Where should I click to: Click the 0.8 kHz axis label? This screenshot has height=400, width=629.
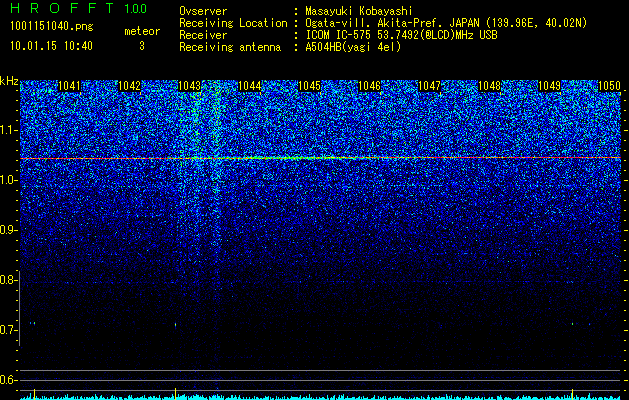[x=7, y=280]
